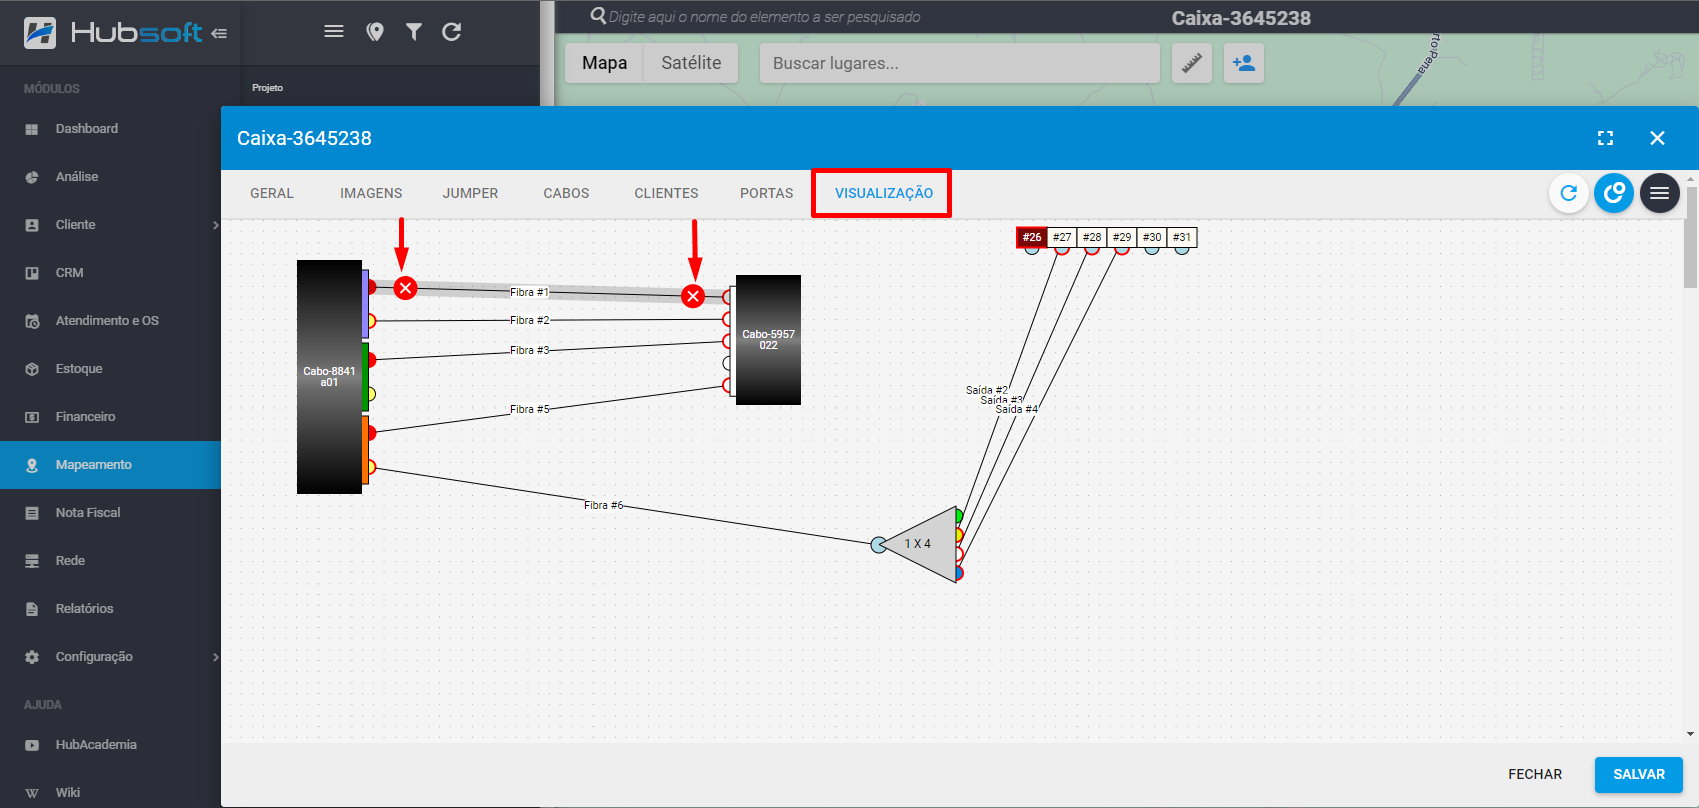Open Relatórios module in sidebar
Viewport: 1699px width, 808px height.
coord(110,609)
